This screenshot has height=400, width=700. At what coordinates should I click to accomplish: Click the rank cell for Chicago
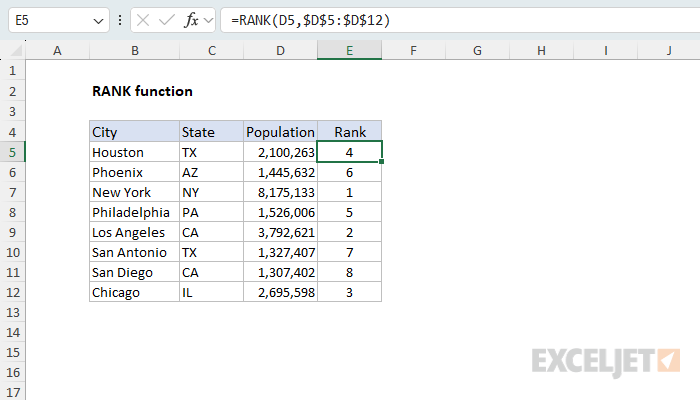(350, 292)
